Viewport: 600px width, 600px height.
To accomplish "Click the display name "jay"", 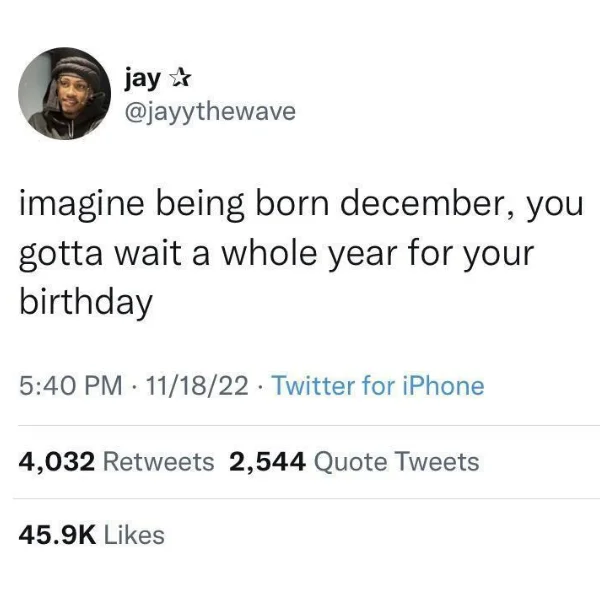I will [x=142, y=79].
